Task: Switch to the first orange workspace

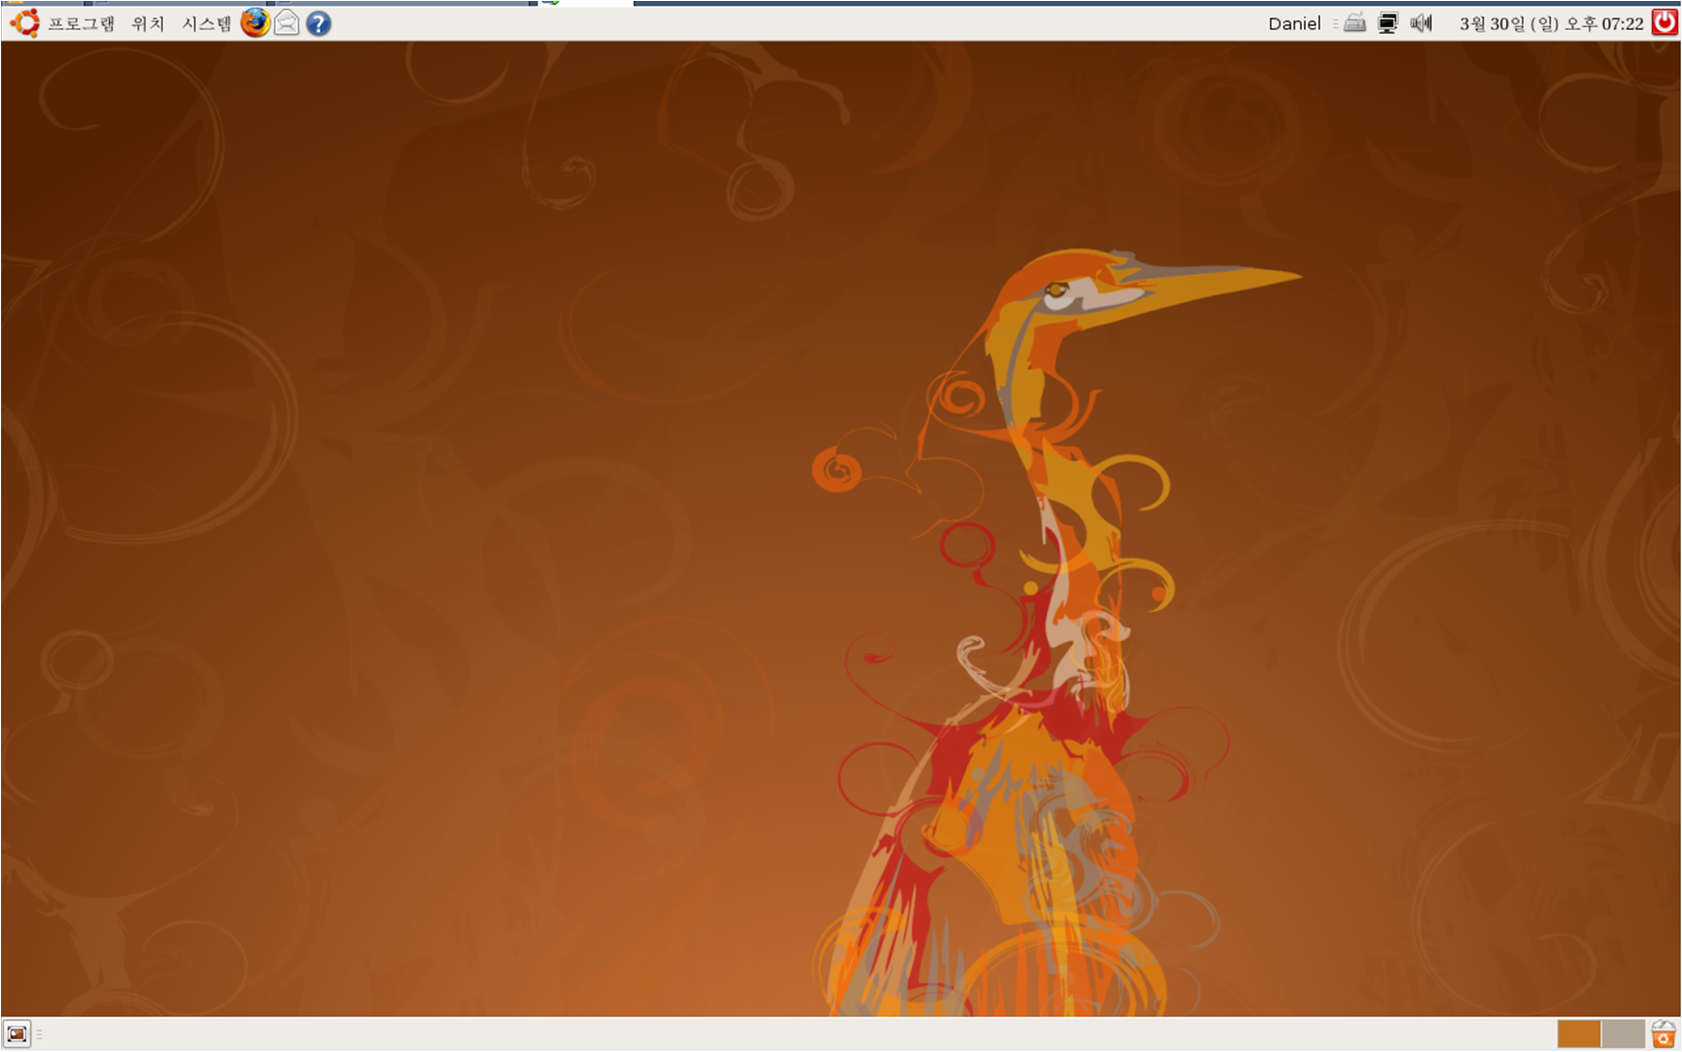Action: click(1579, 1034)
